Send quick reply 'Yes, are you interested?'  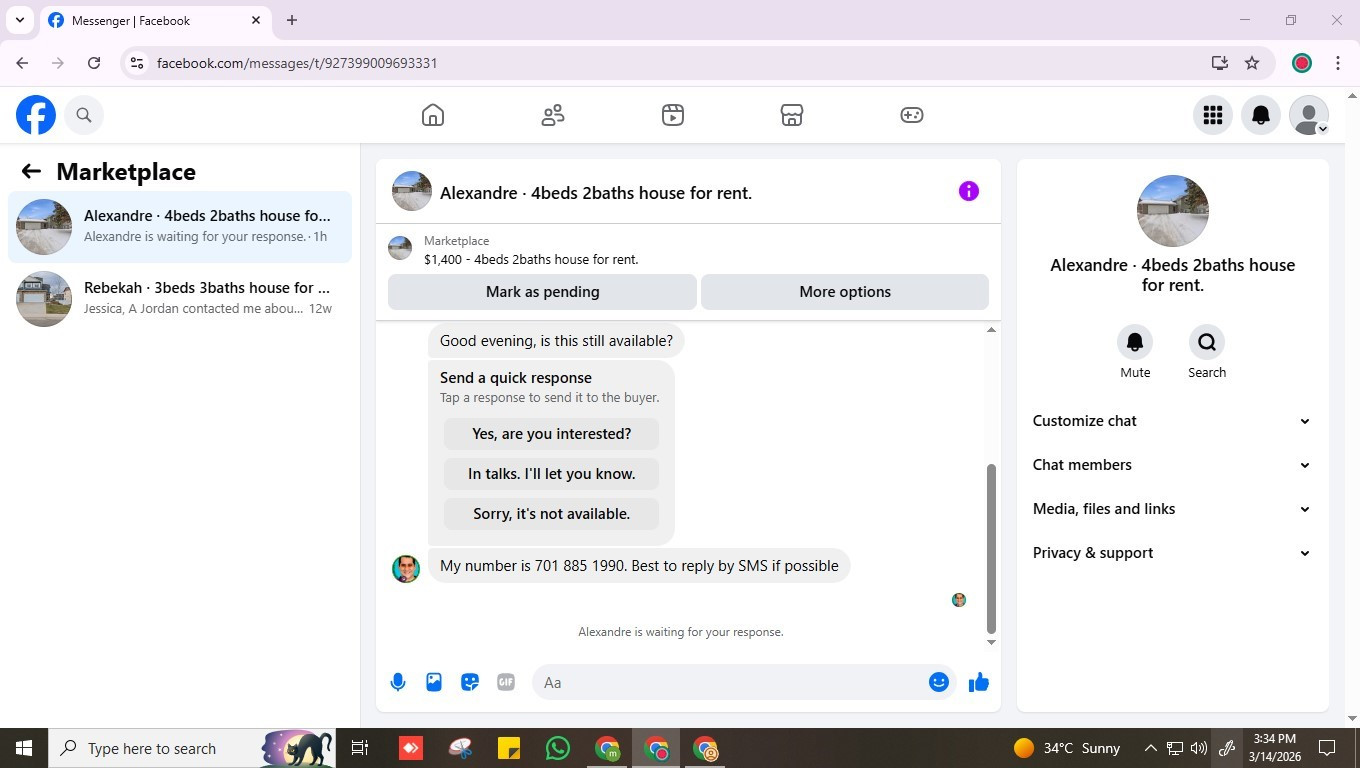coord(551,434)
